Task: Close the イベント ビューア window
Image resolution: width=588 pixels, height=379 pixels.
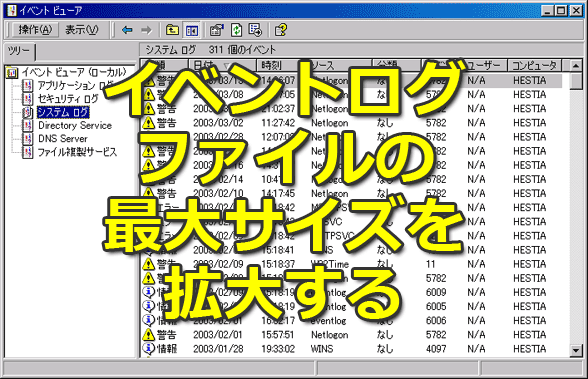Action: coord(576,10)
